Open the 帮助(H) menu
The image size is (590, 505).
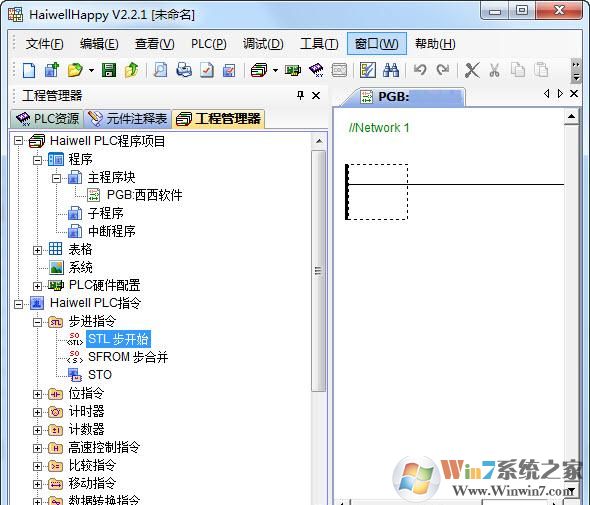(435, 44)
